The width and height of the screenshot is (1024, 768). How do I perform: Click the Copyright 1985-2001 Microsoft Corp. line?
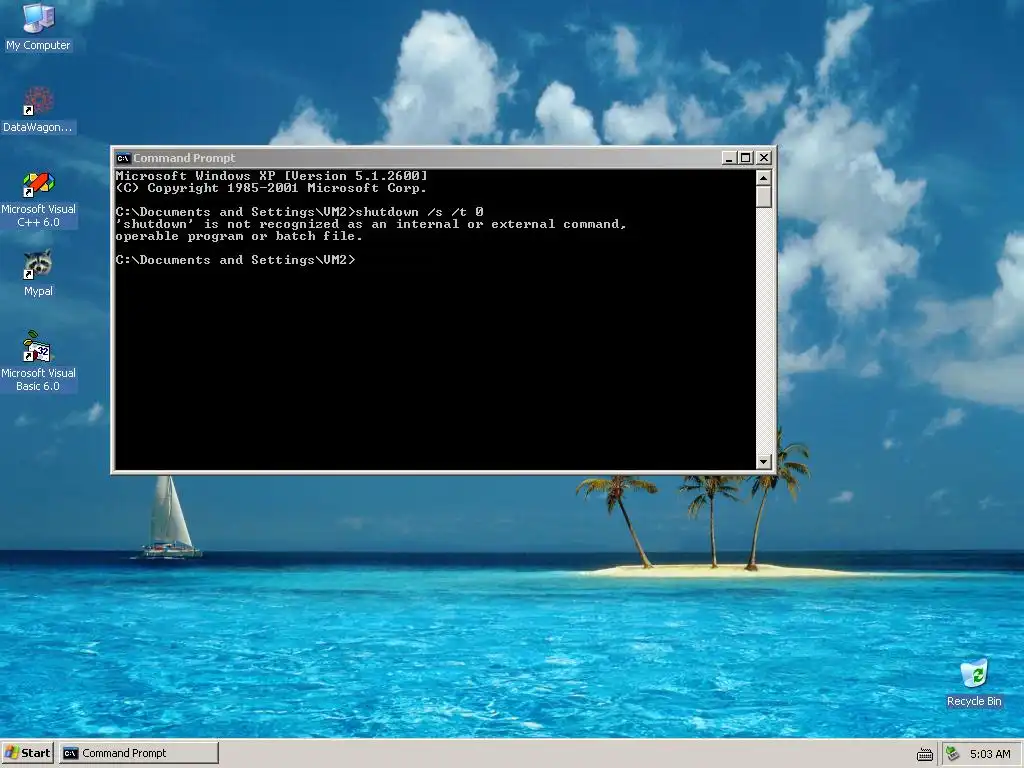[x=271, y=188]
